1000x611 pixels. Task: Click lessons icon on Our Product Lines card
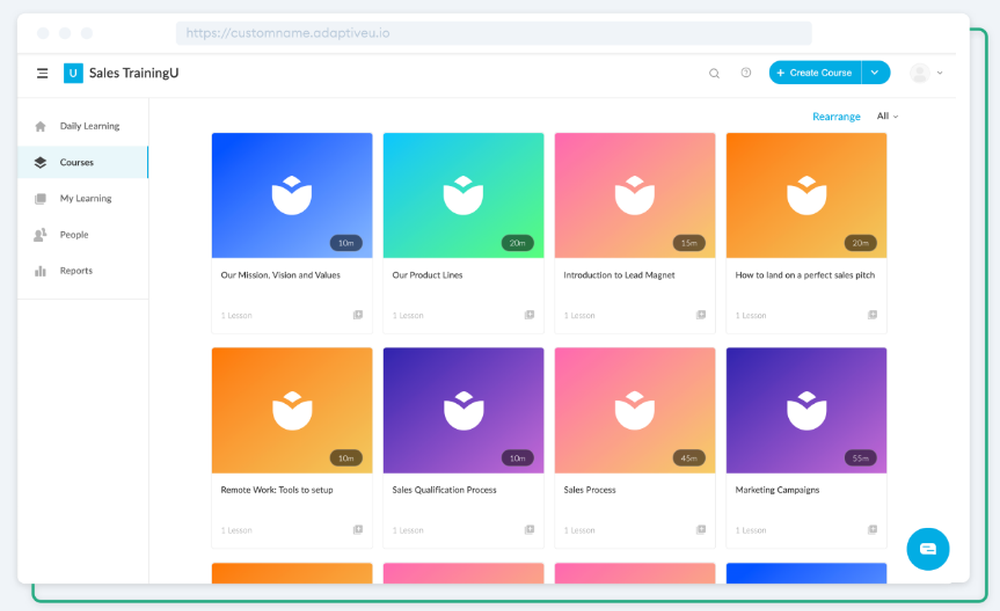pos(529,315)
